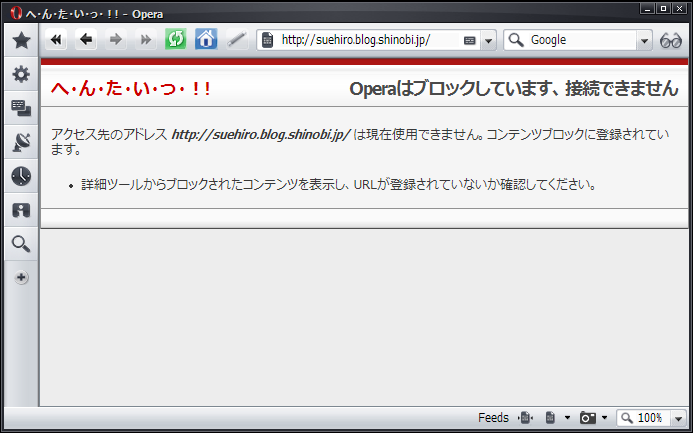Click the Wand auto-fill button

click(x=236, y=40)
